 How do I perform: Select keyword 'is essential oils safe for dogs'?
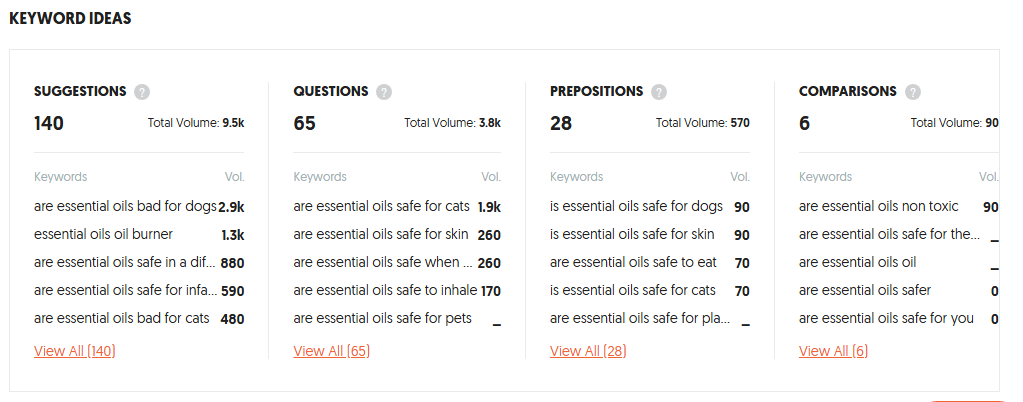[x=636, y=206]
